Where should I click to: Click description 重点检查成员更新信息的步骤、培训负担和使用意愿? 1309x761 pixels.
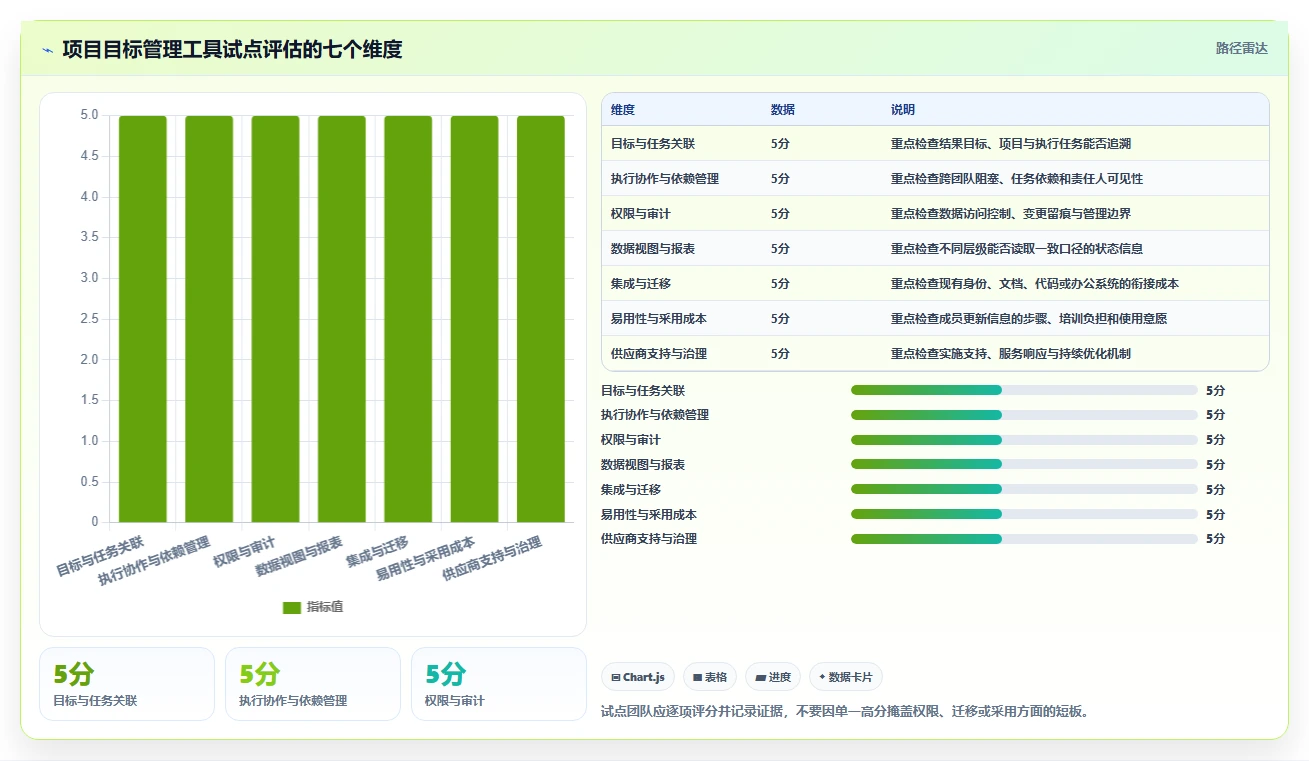[x=1029, y=319]
